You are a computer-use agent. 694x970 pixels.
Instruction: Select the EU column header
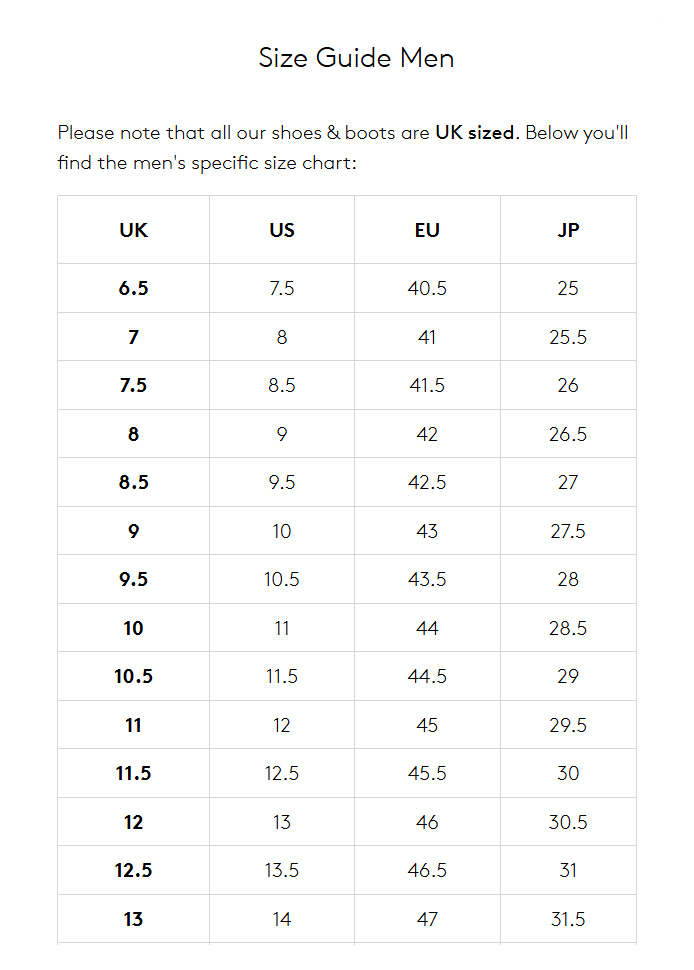tap(427, 230)
